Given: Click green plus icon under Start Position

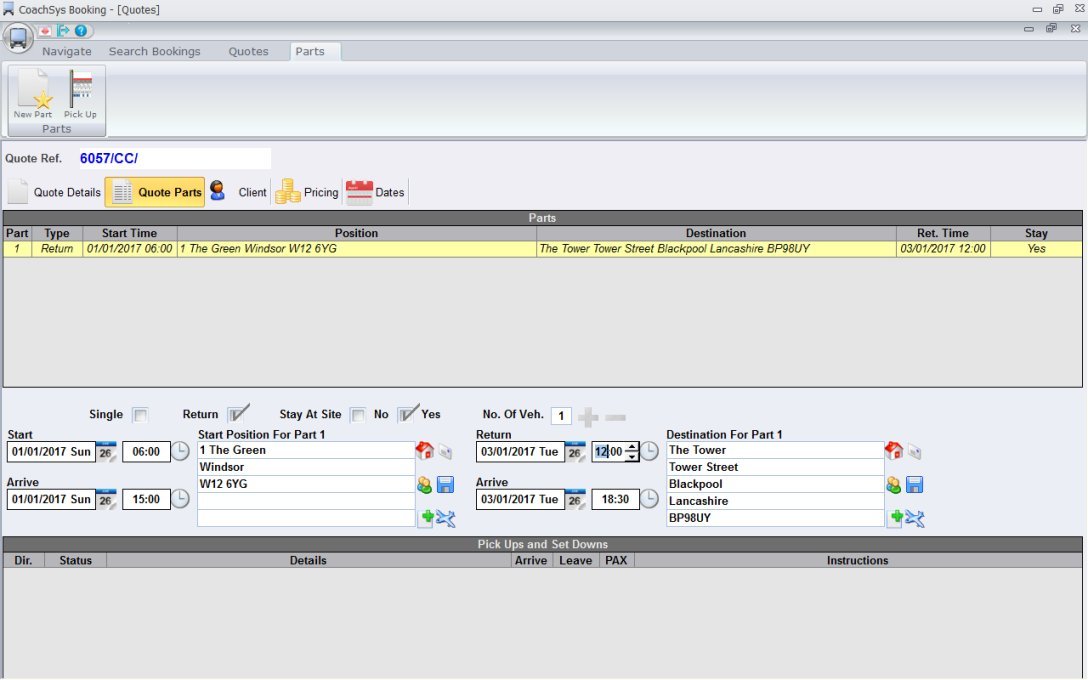Looking at the screenshot, I should [x=427, y=518].
